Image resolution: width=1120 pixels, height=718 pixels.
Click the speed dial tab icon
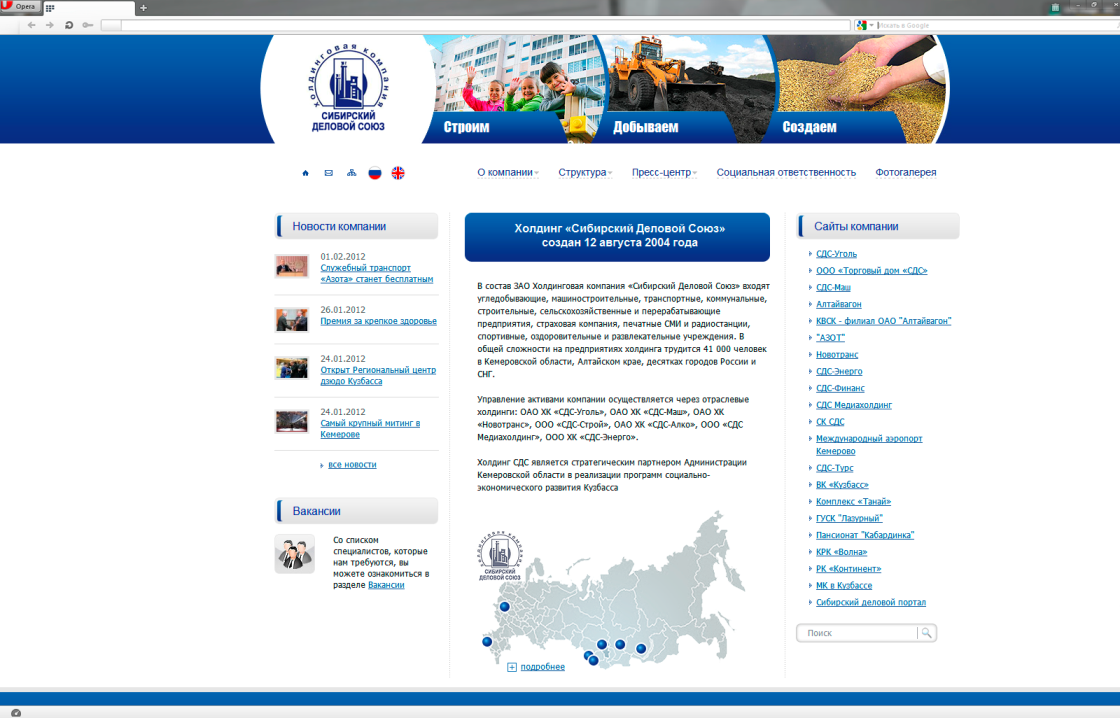50,8
